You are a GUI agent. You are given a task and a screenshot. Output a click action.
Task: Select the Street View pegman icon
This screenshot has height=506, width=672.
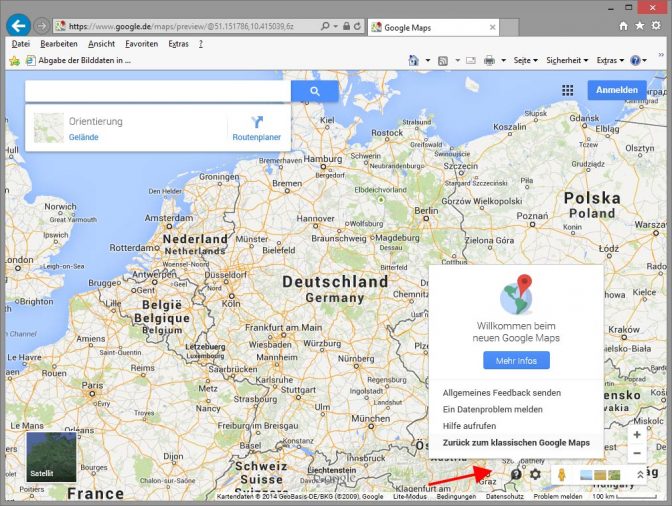pyautogui.click(x=561, y=475)
